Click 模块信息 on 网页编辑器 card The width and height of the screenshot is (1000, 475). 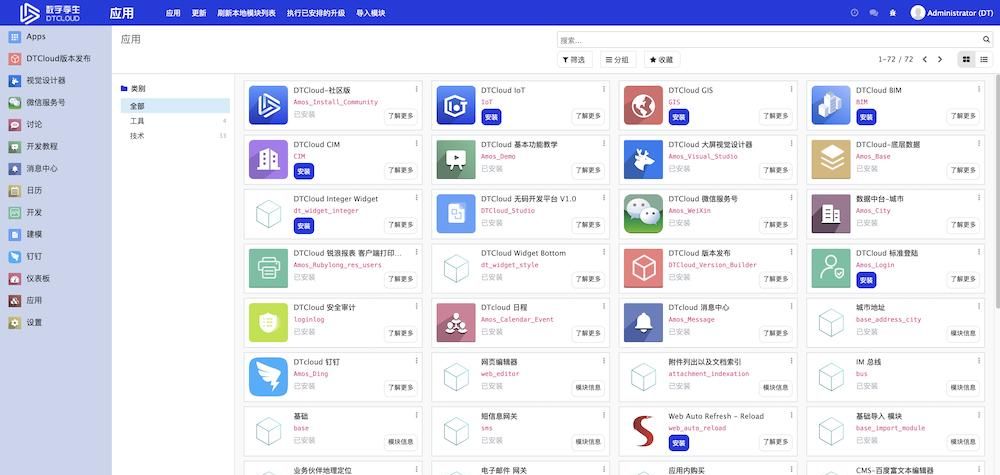588,387
